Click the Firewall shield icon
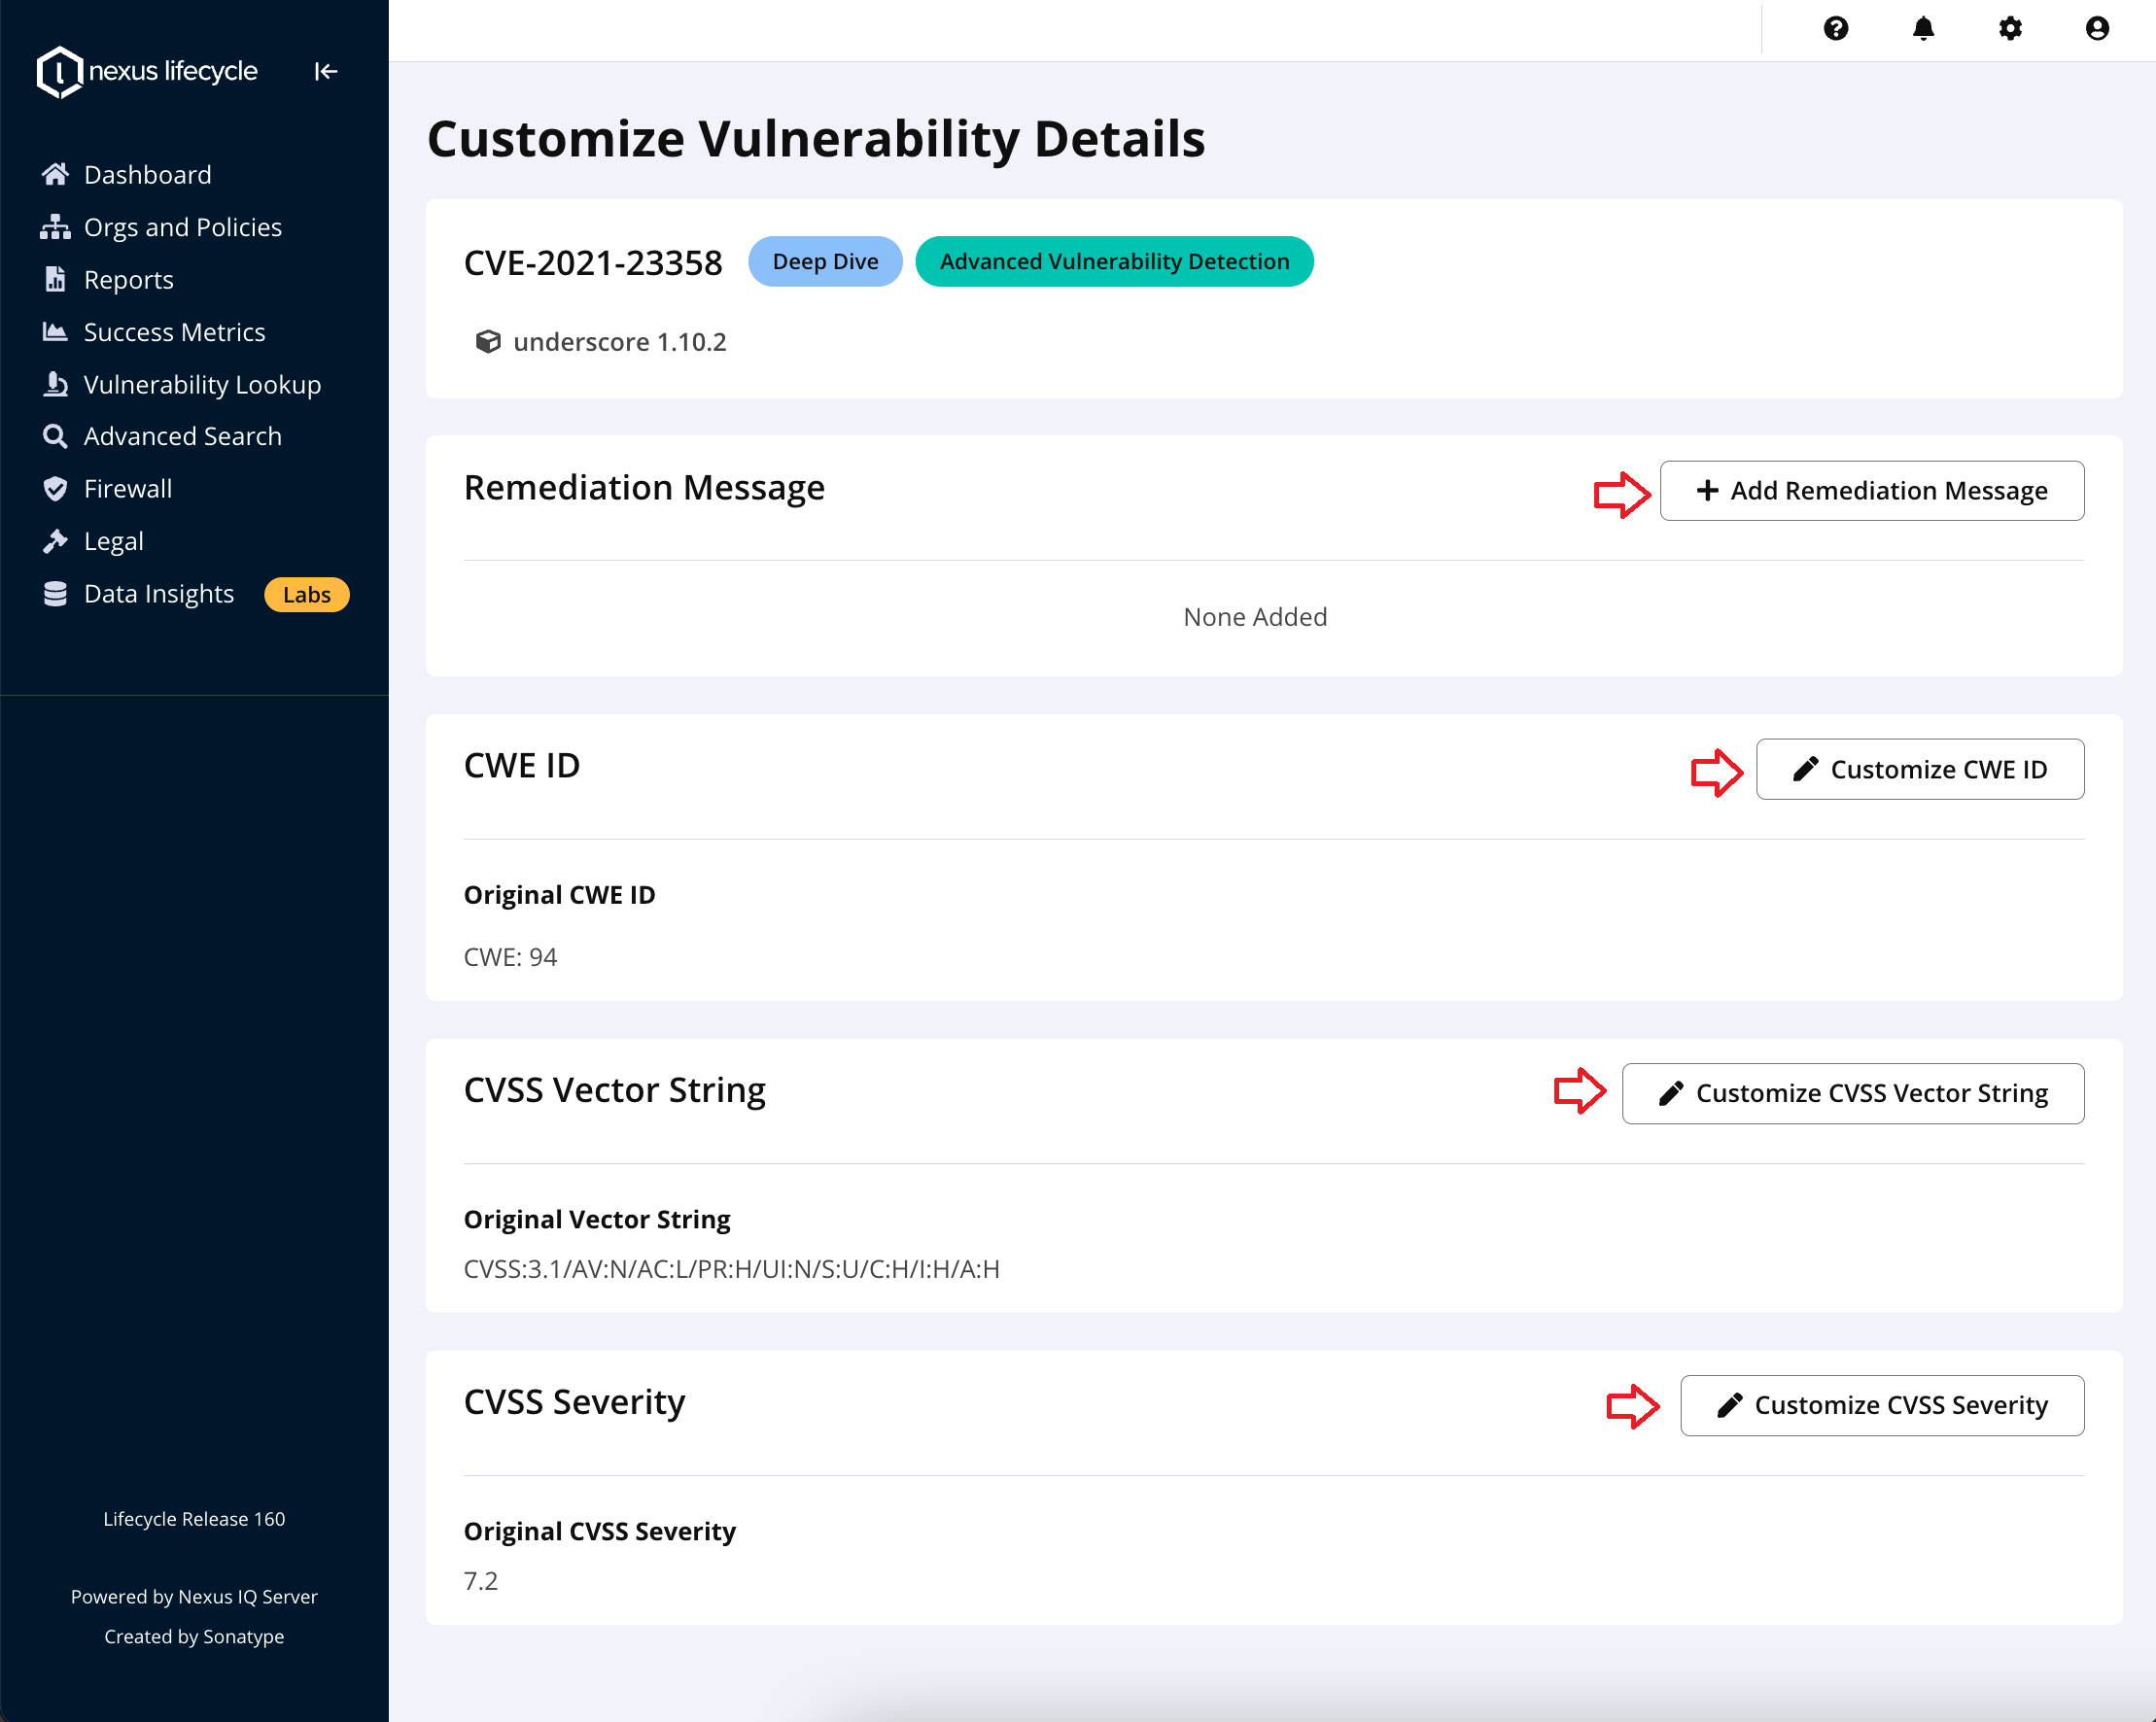The height and width of the screenshot is (1722, 2156). [x=55, y=489]
